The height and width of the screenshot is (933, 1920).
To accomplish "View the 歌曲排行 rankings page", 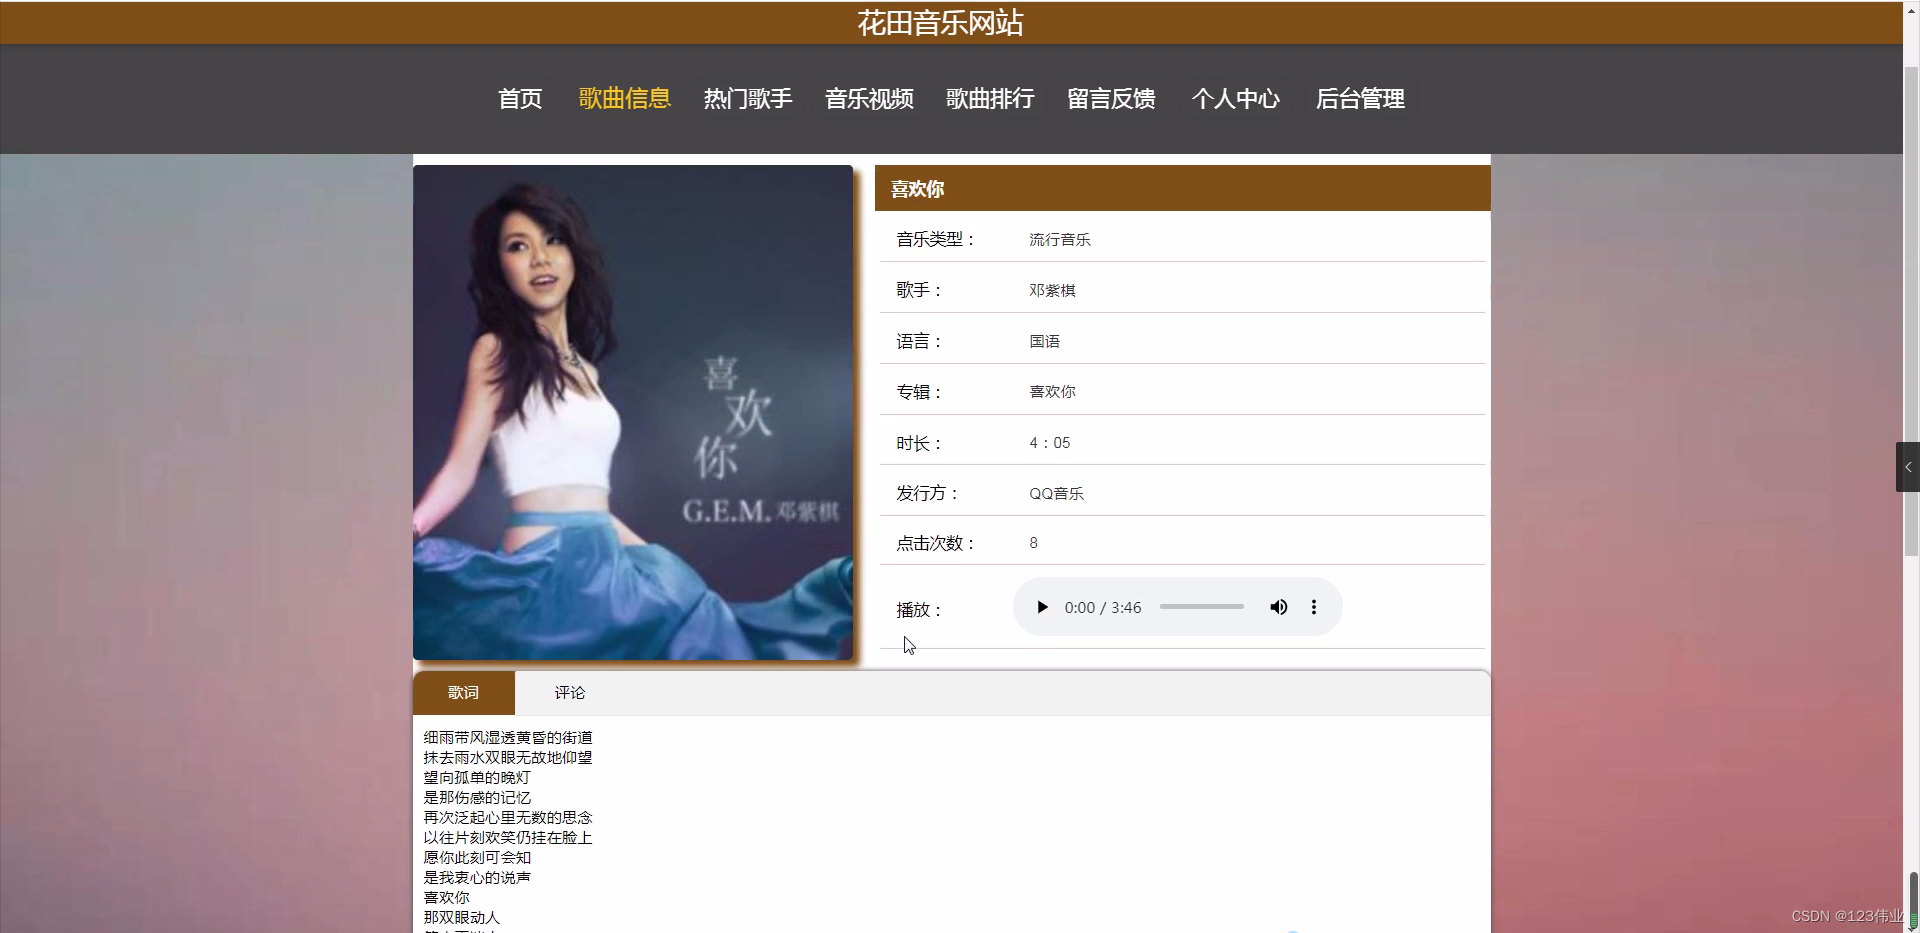I will 989,99.
